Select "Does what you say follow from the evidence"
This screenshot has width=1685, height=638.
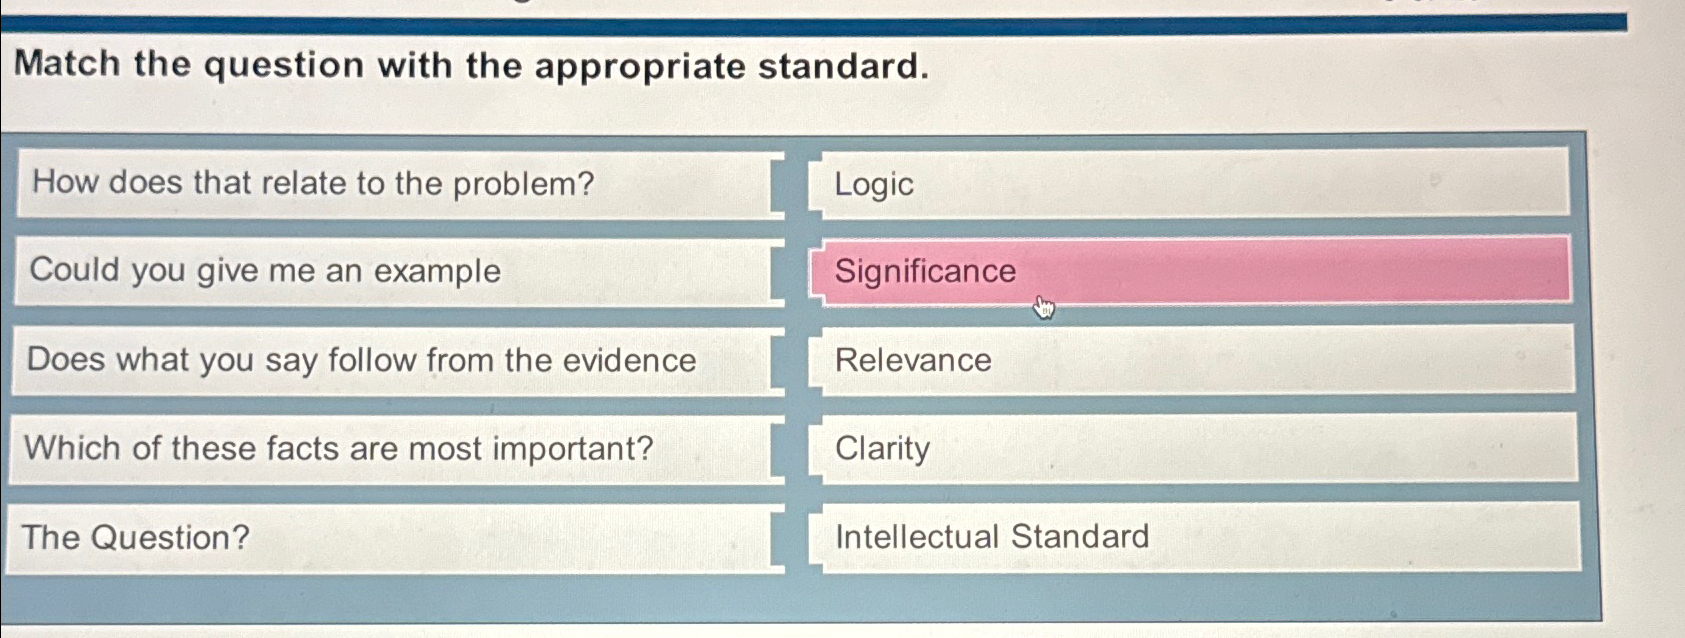[390, 360]
